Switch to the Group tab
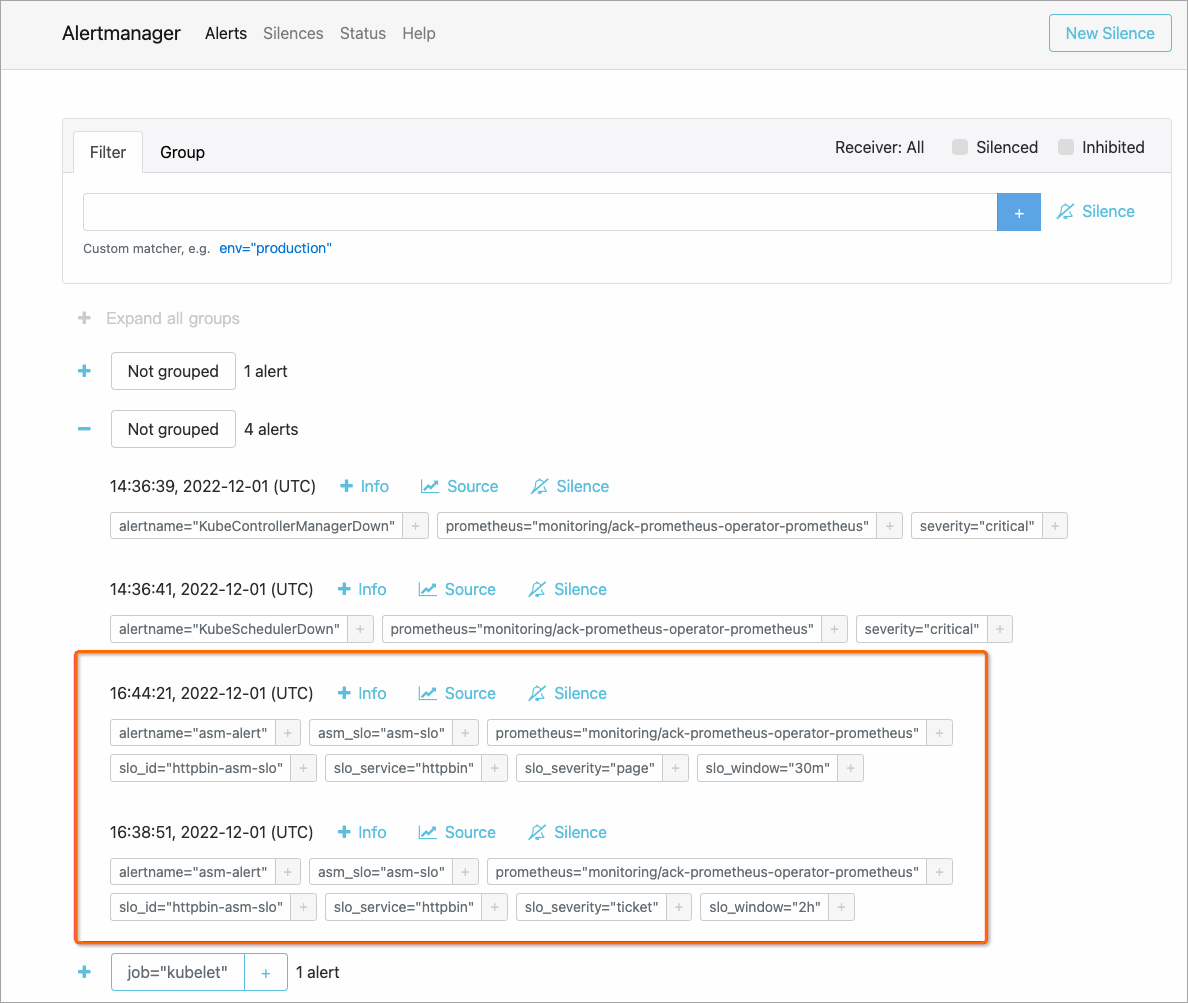The height and width of the screenshot is (1003, 1188). [x=183, y=152]
